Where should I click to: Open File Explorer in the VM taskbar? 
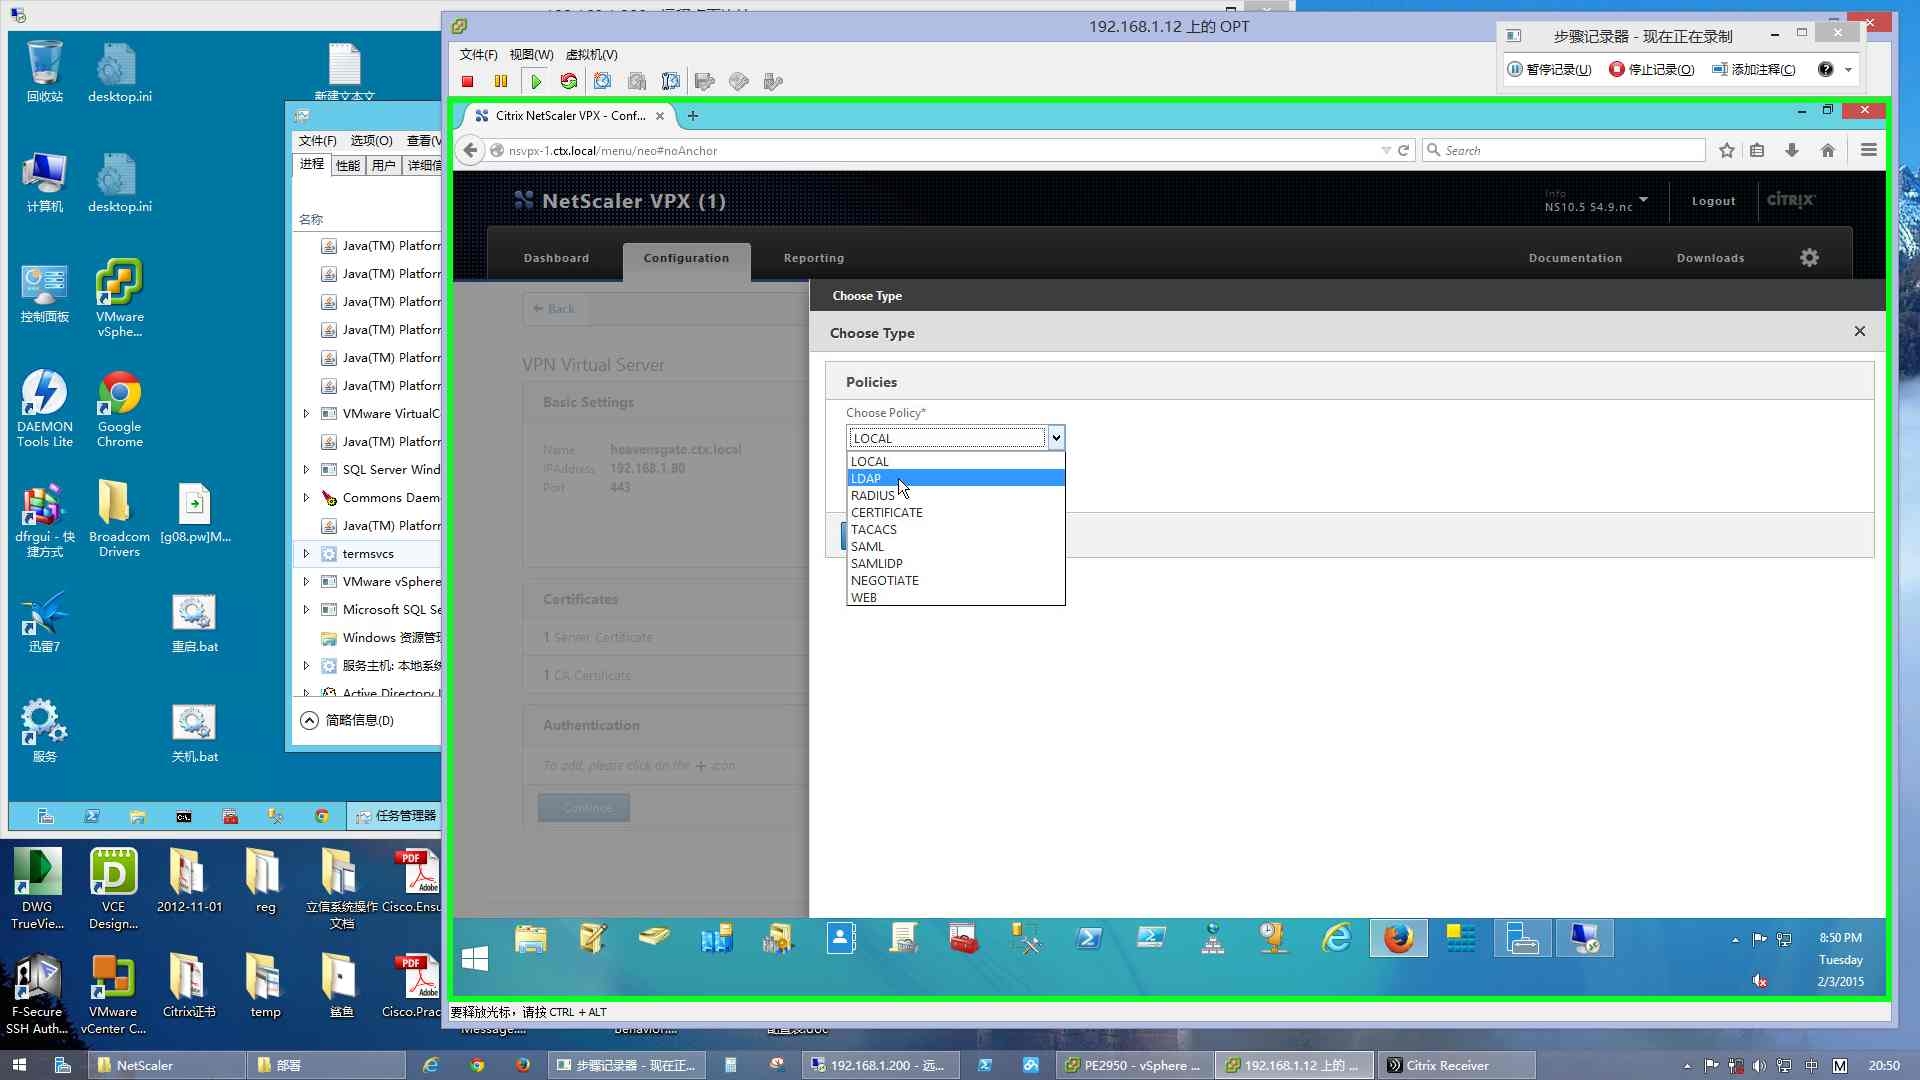click(x=531, y=939)
